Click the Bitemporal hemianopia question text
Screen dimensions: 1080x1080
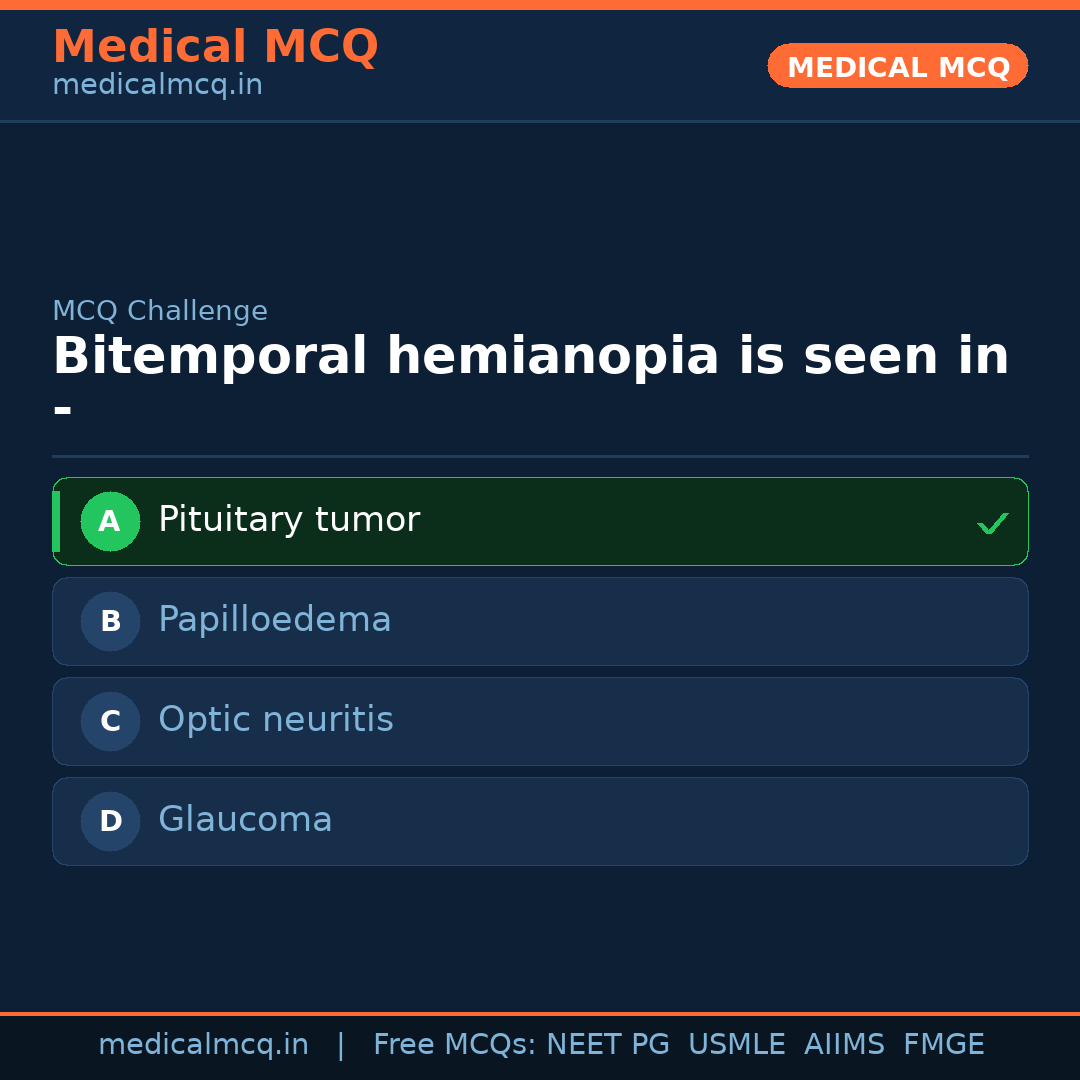530,357
